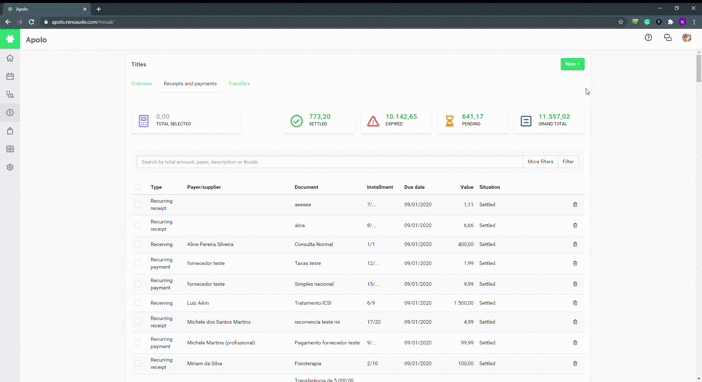Click the document Tratamento ICSI
The height and width of the screenshot is (382, 702).
pyautogui.click(x=313, y=303)
